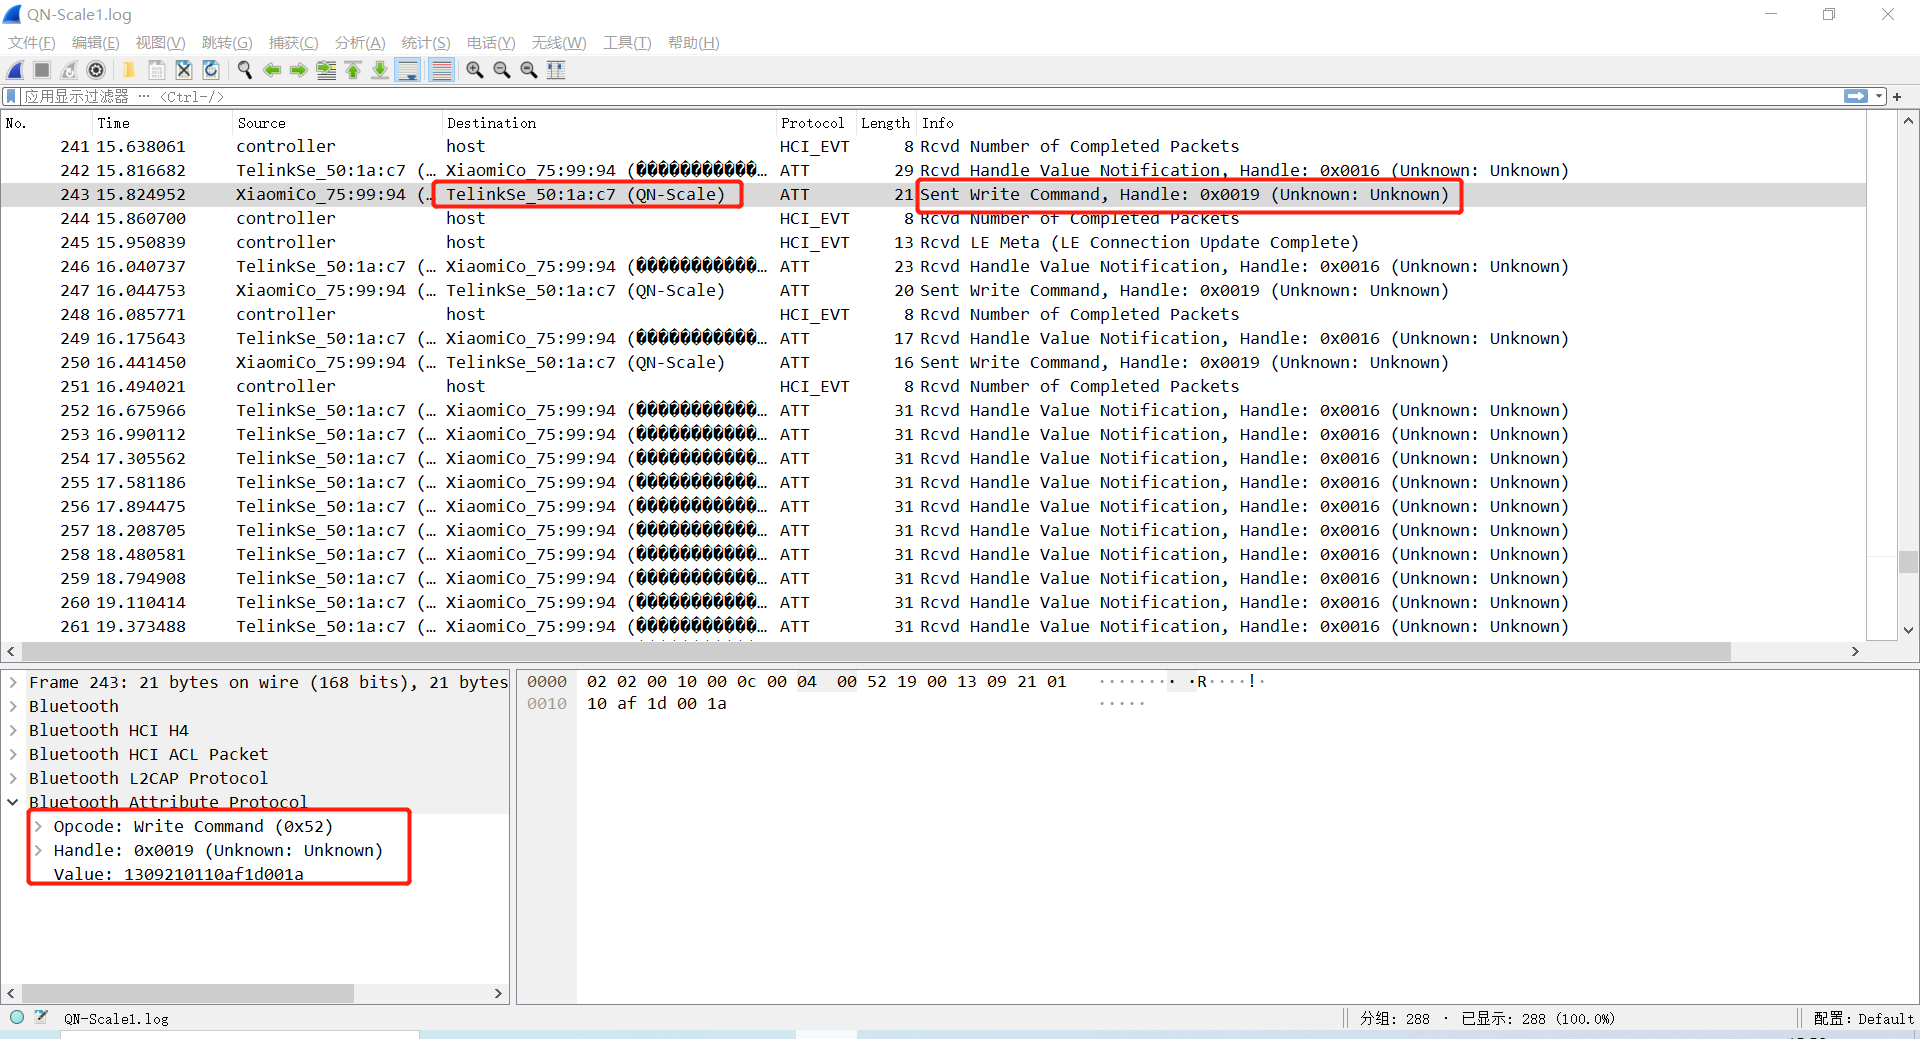This screenshot has width=1920, height=1039.
Task: Click the Stop capture square icon
Action: (42, 70)
